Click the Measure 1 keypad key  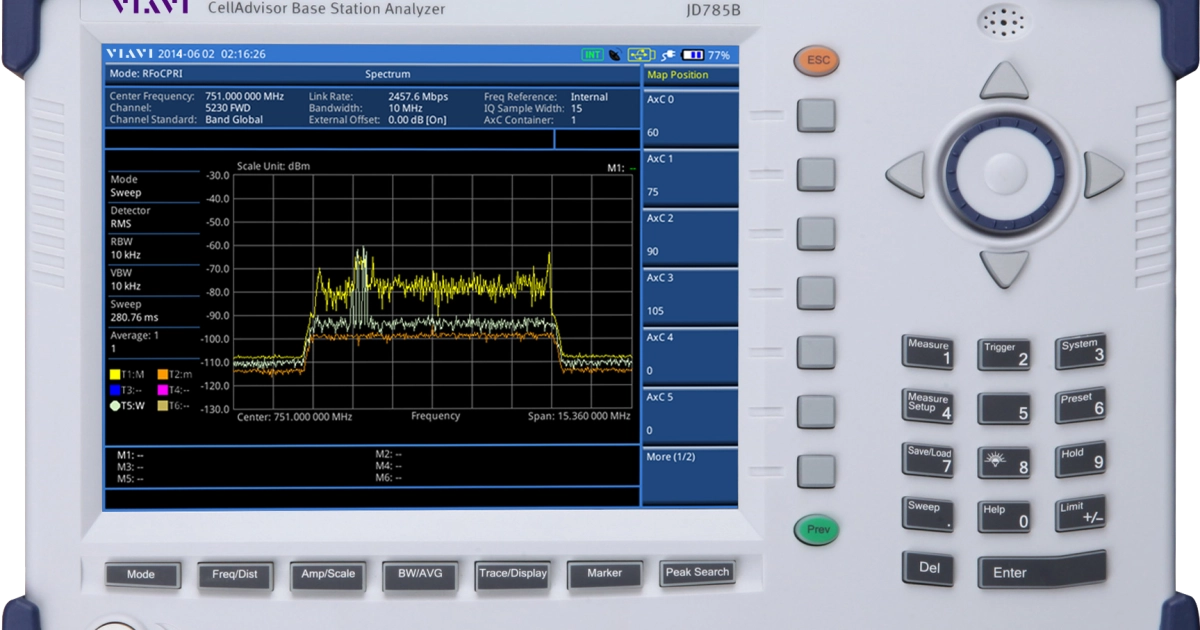pos(927,352)
